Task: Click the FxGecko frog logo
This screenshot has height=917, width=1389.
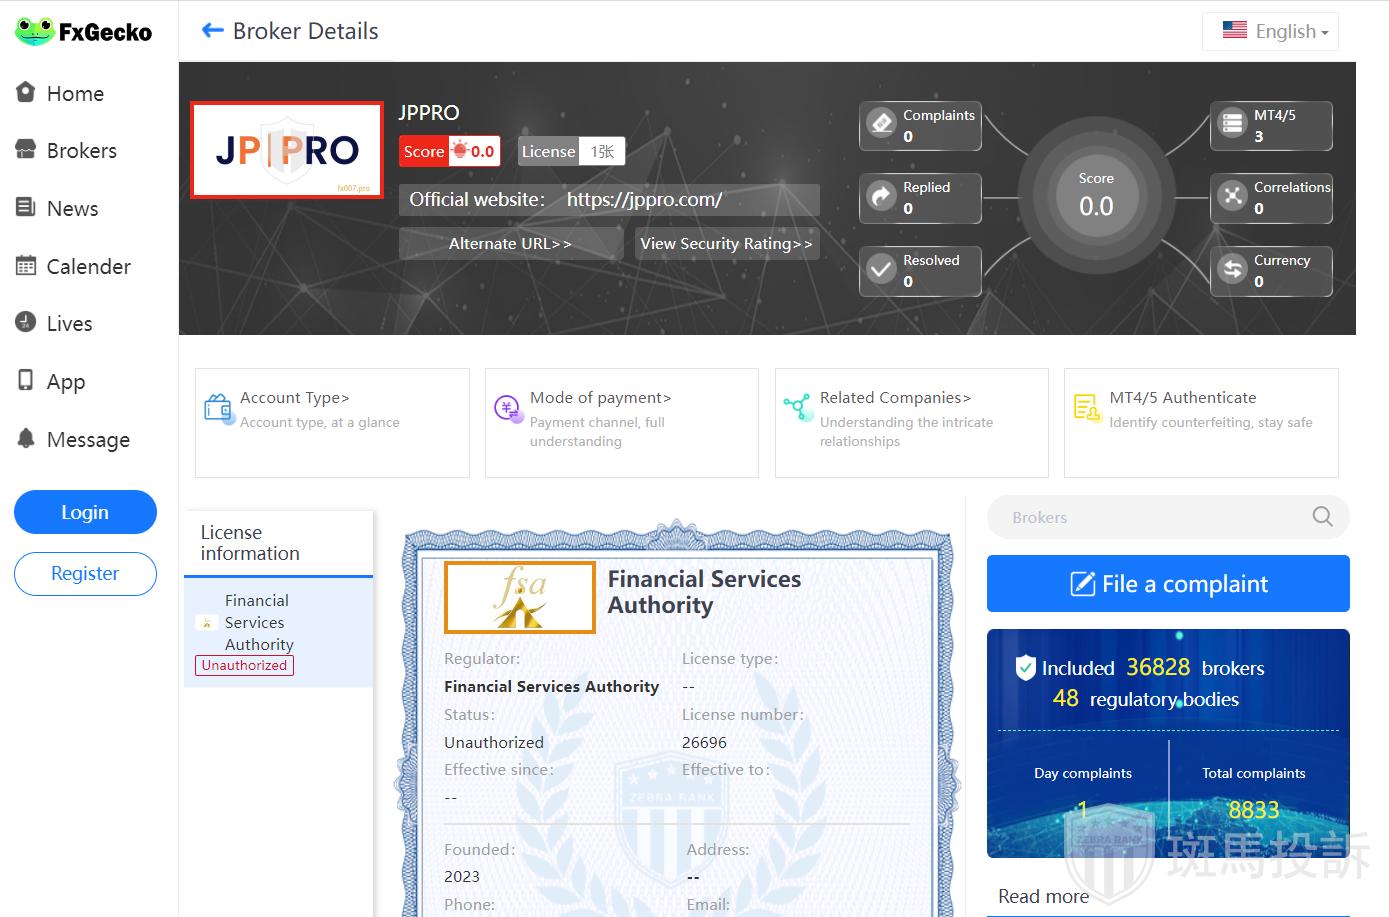Action: tap(34, 32)
